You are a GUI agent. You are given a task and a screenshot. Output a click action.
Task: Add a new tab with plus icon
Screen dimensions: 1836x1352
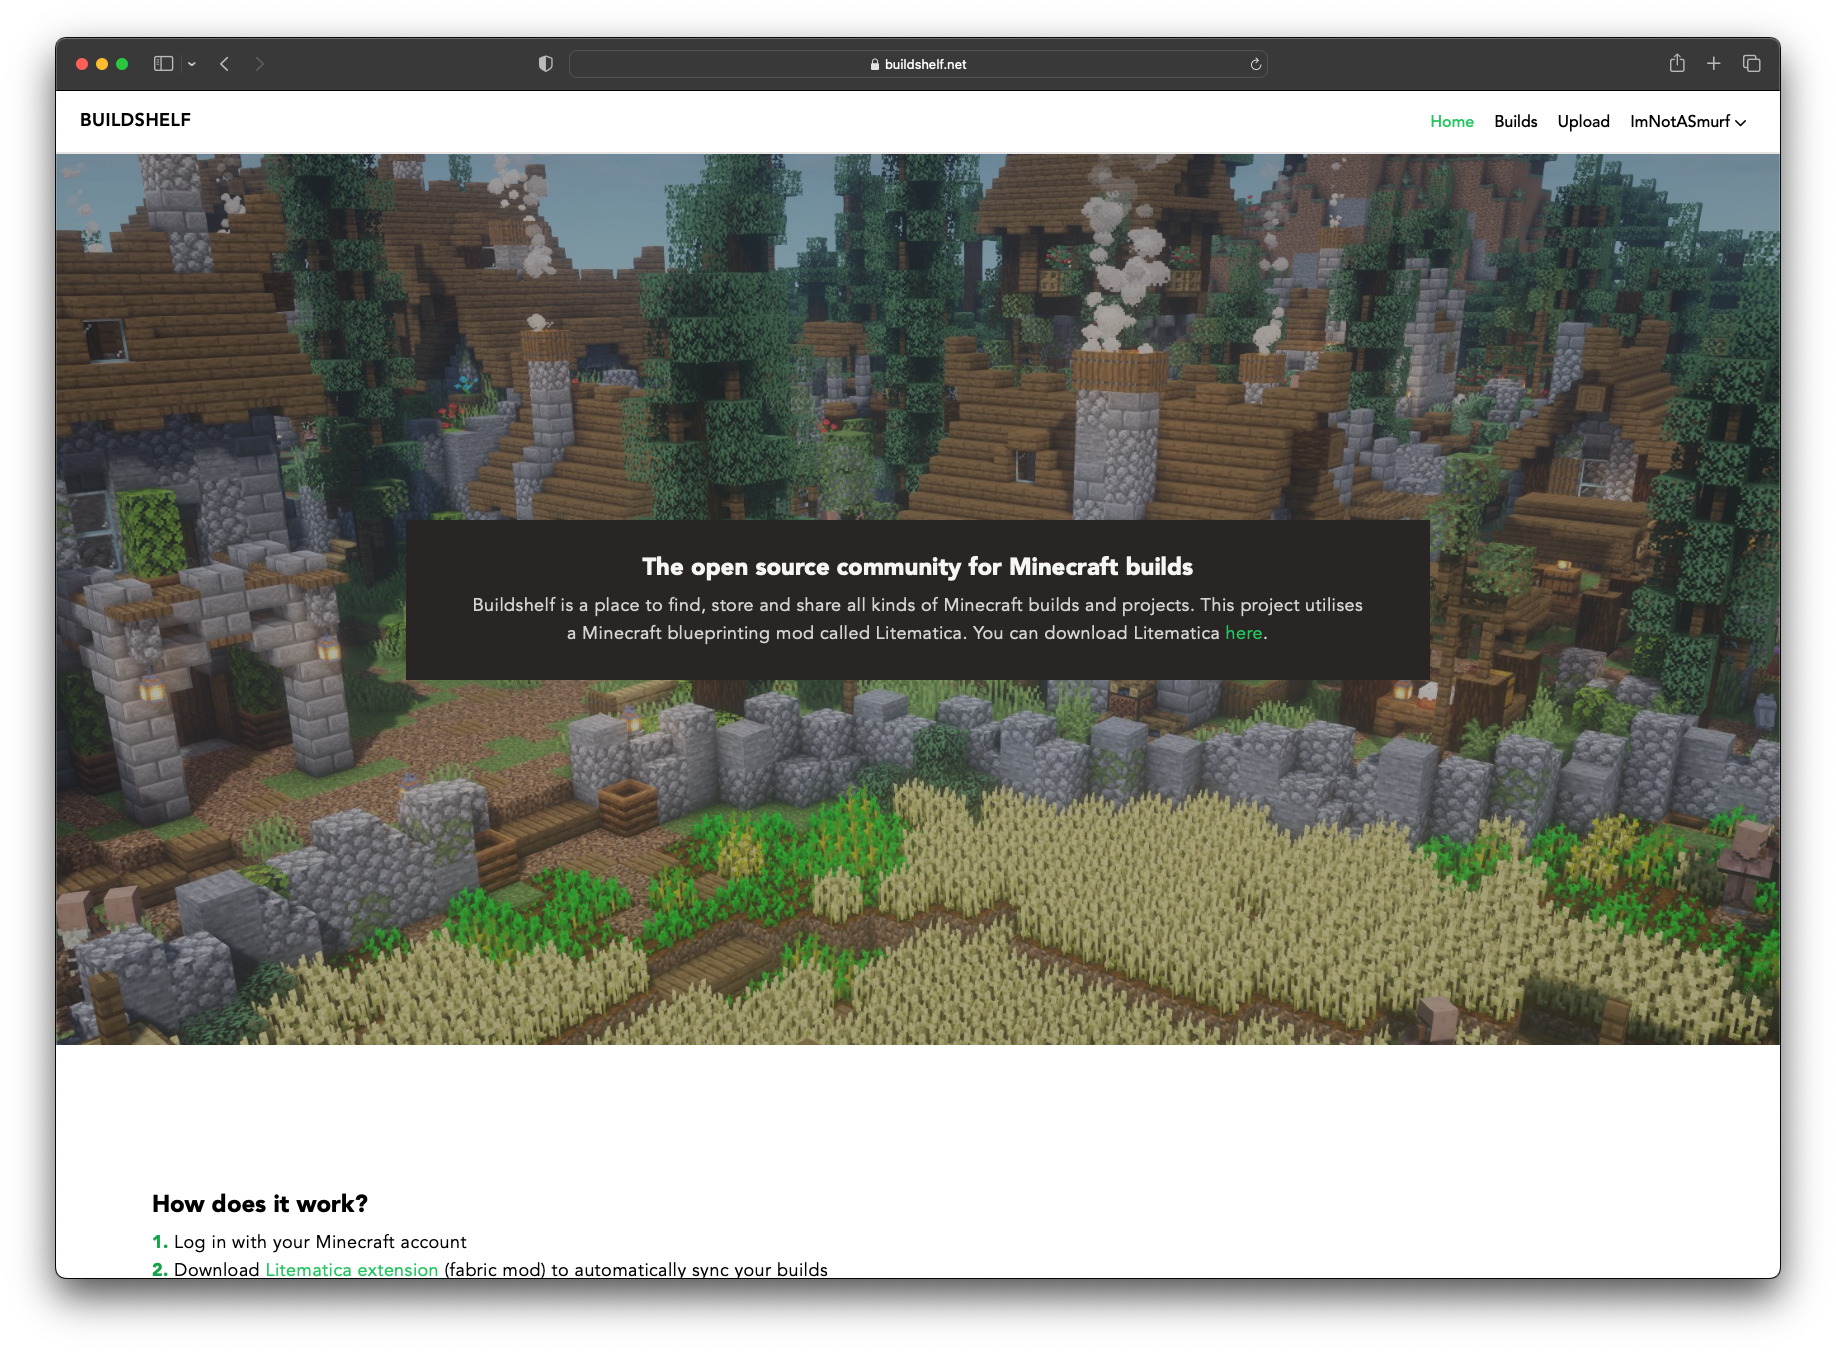[1714, 64]
